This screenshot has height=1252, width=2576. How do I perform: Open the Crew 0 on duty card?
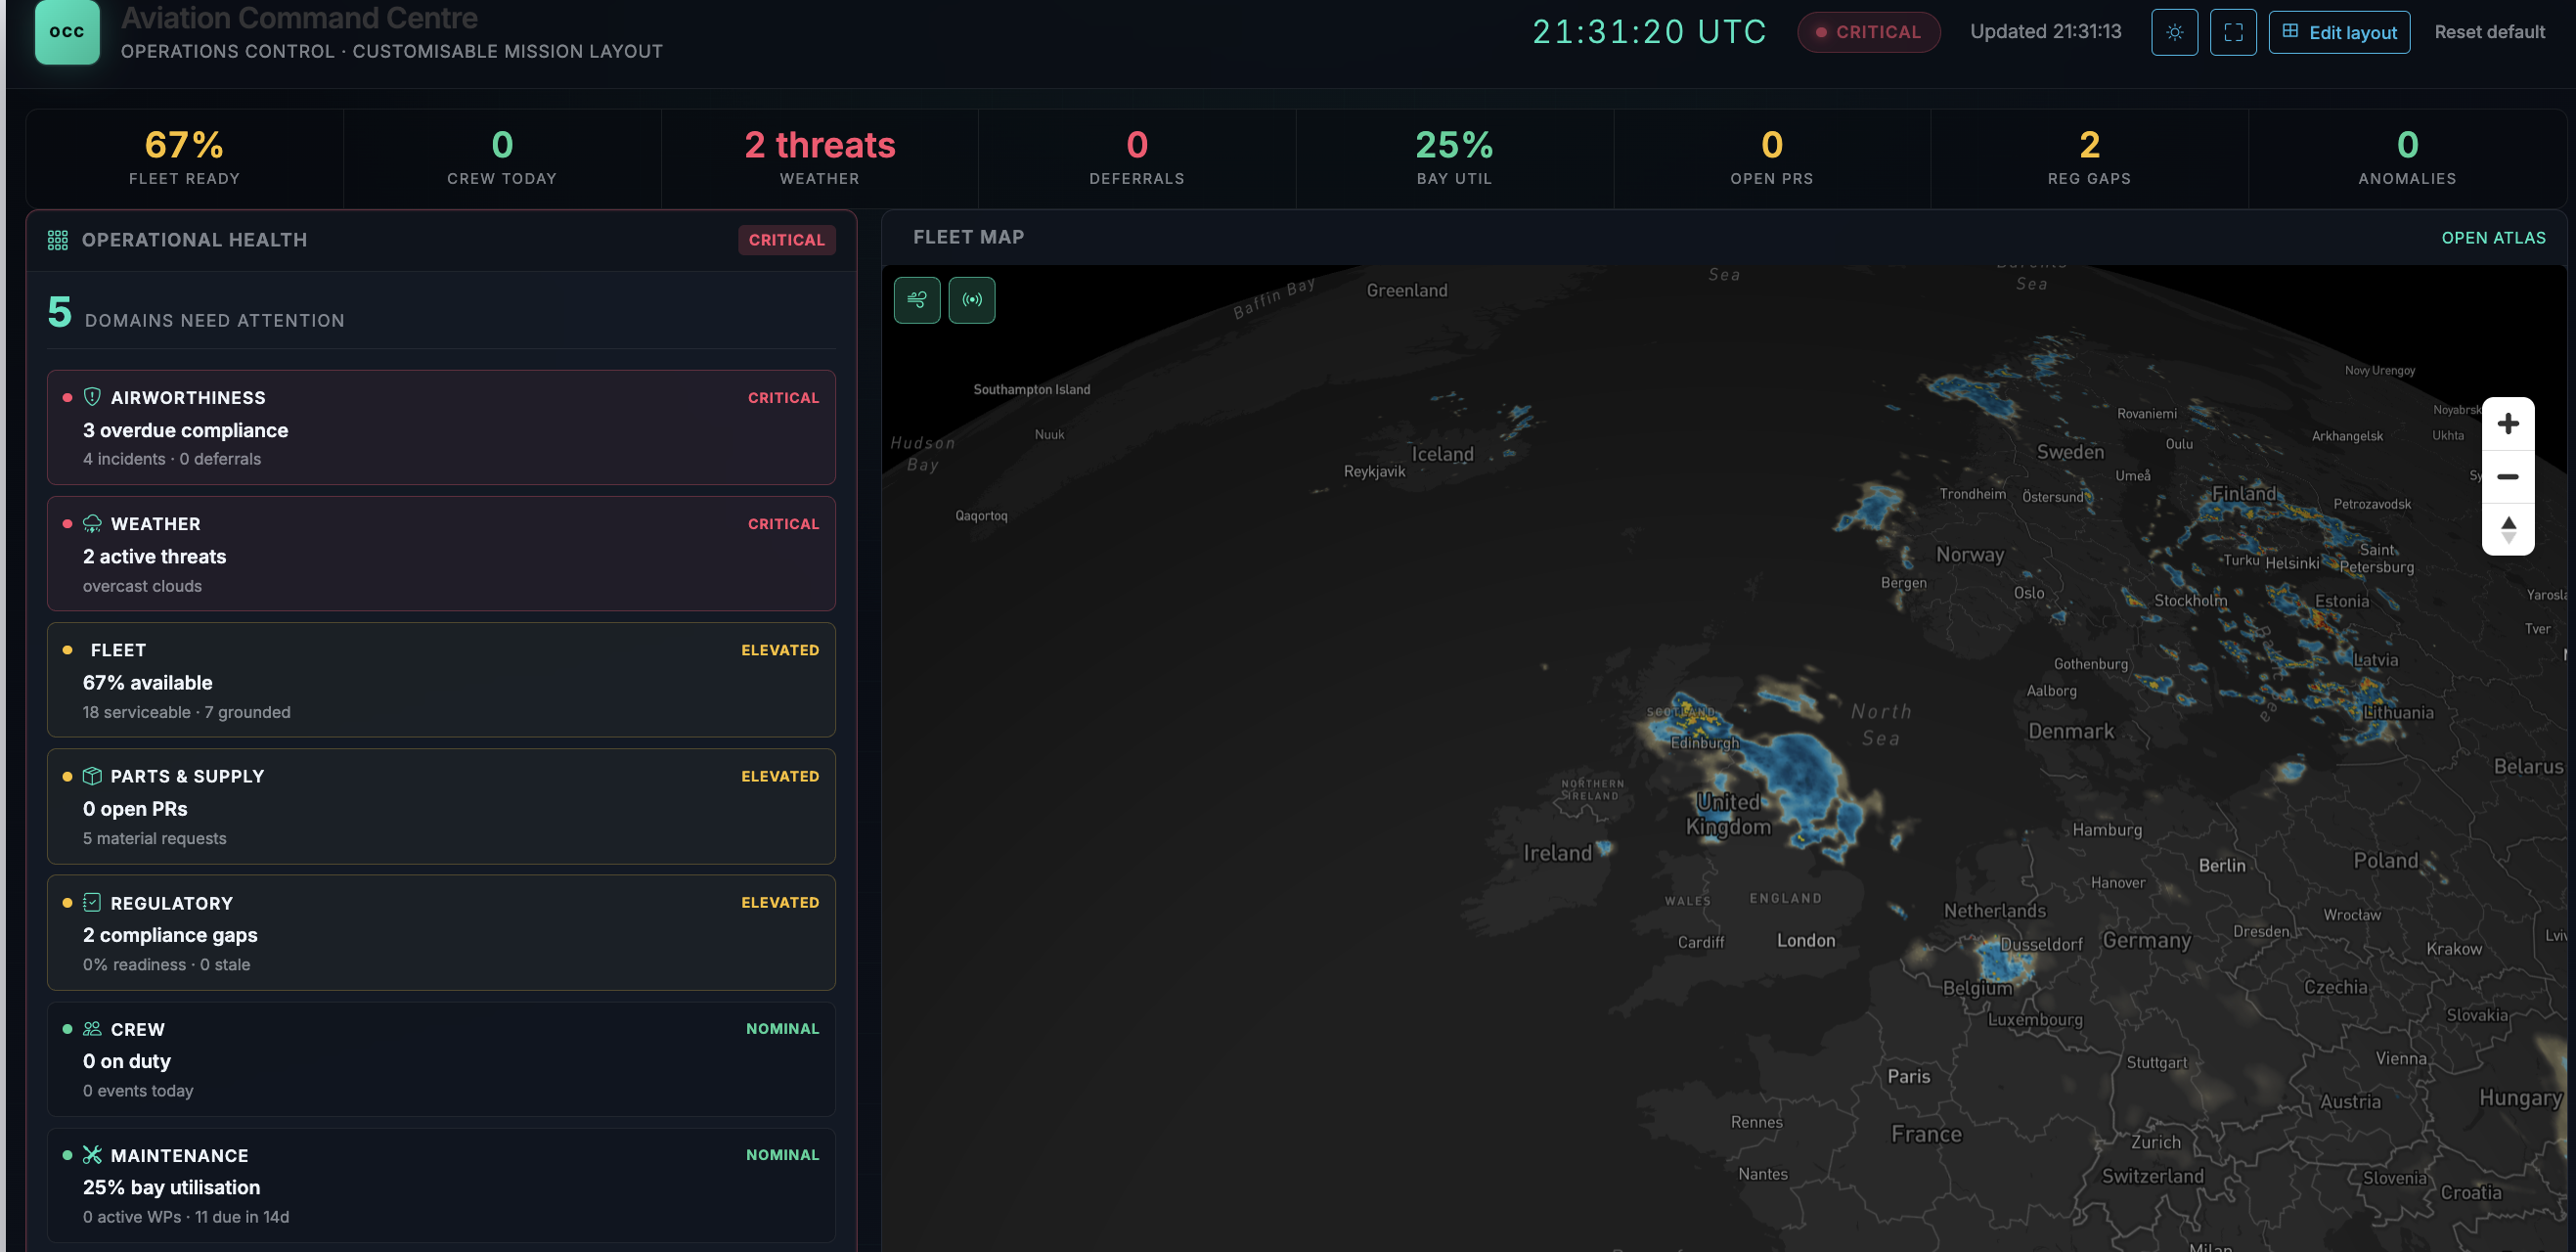tap(441, 1059)
